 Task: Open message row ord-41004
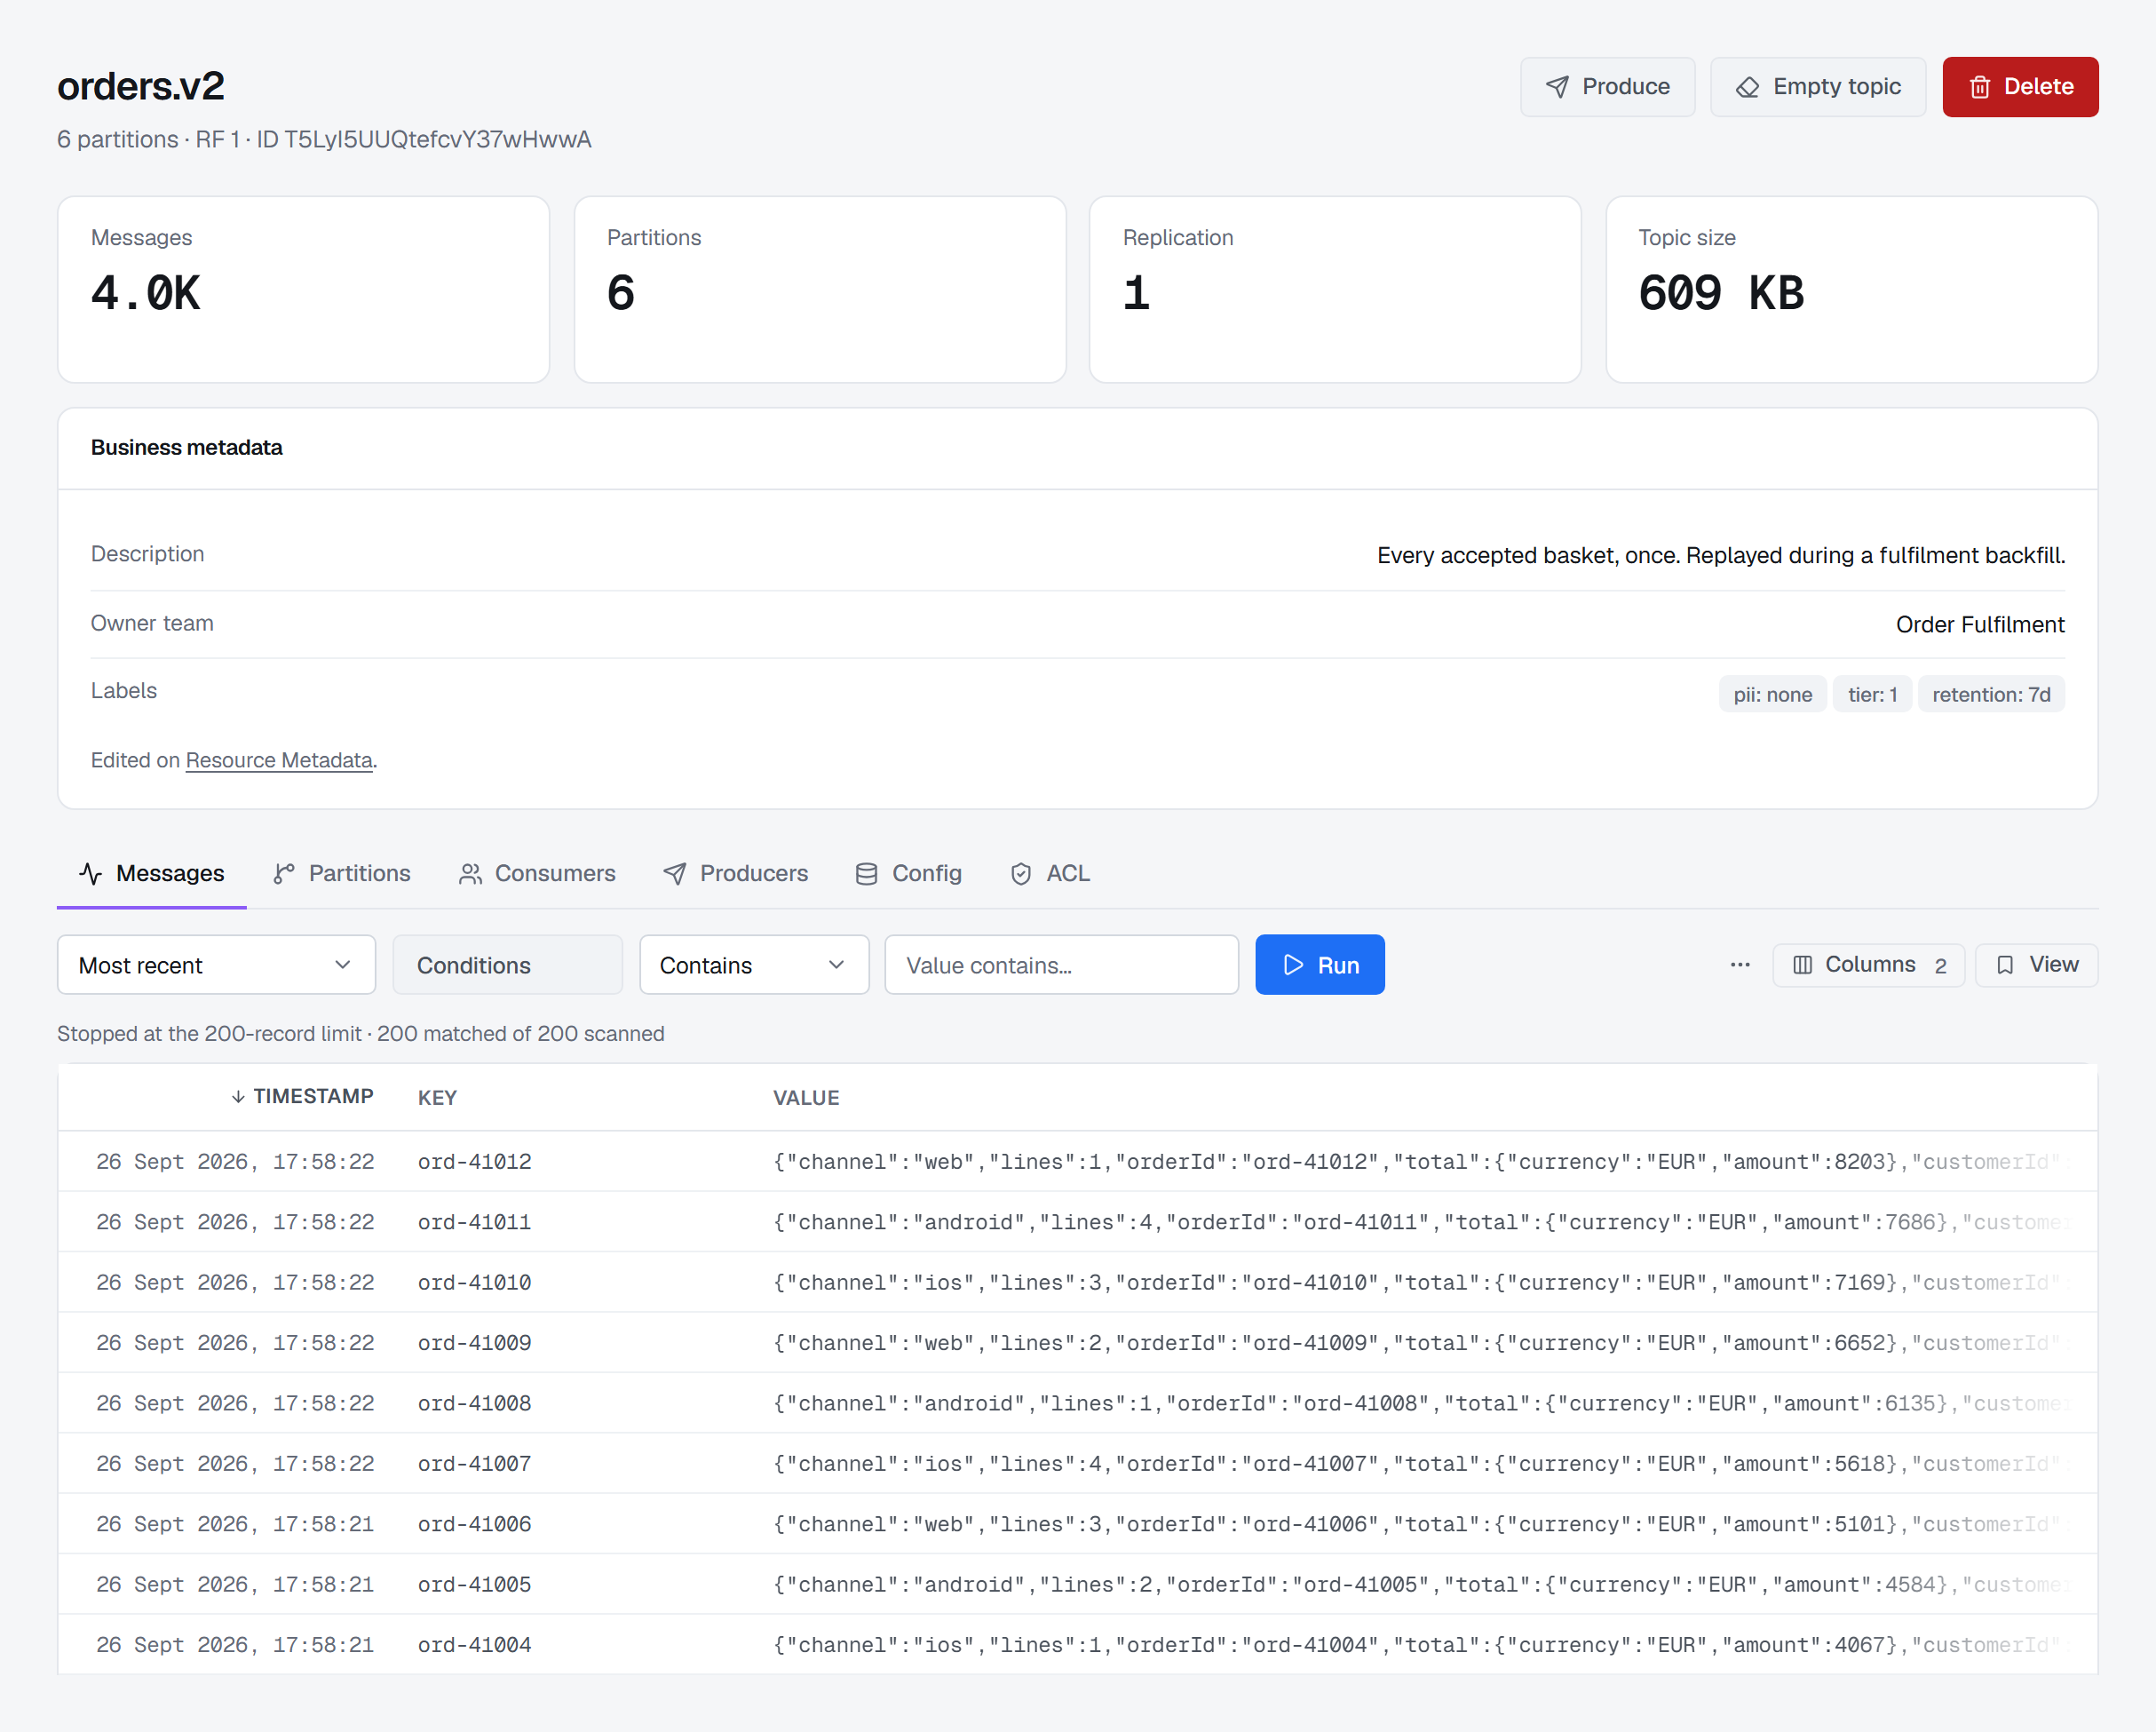pos(1077,1645)
